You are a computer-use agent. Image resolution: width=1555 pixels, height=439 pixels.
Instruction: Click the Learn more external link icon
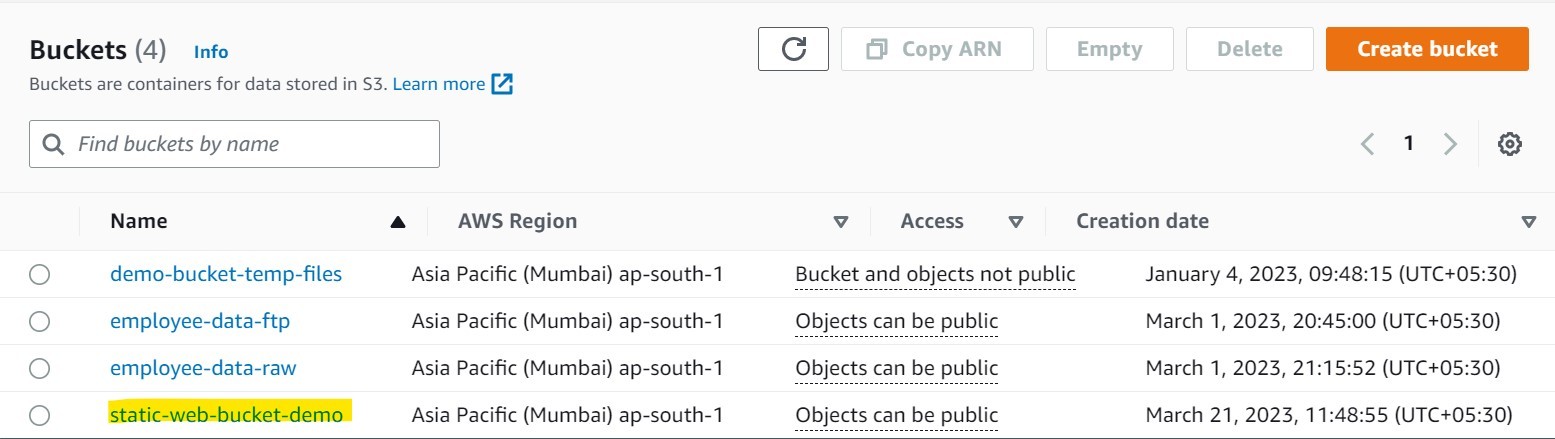point(502,84)
